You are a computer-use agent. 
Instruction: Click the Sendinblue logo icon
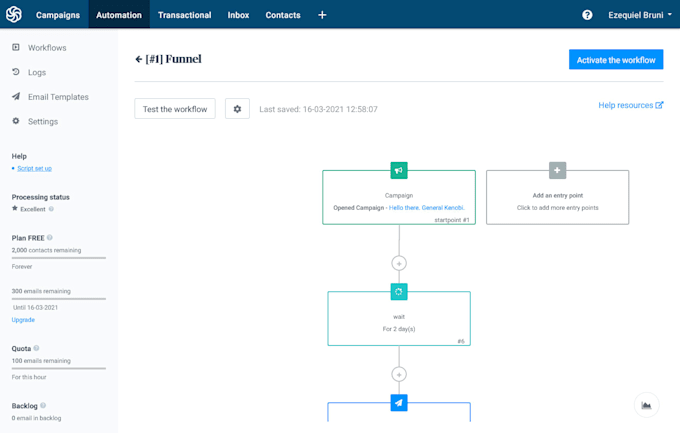click(x=14, y=14)
